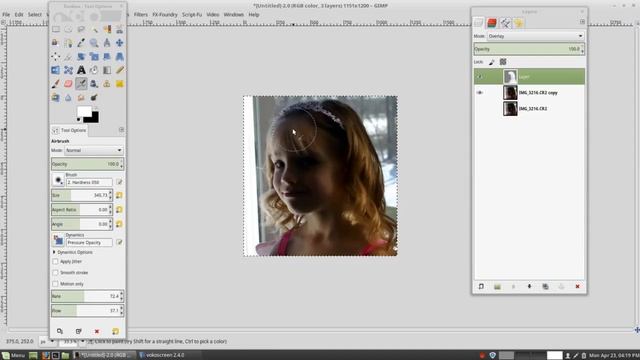Select the Color Picker eyedropper tool
This screenshot has height=360, width=640.
click(x=81, y=43)
